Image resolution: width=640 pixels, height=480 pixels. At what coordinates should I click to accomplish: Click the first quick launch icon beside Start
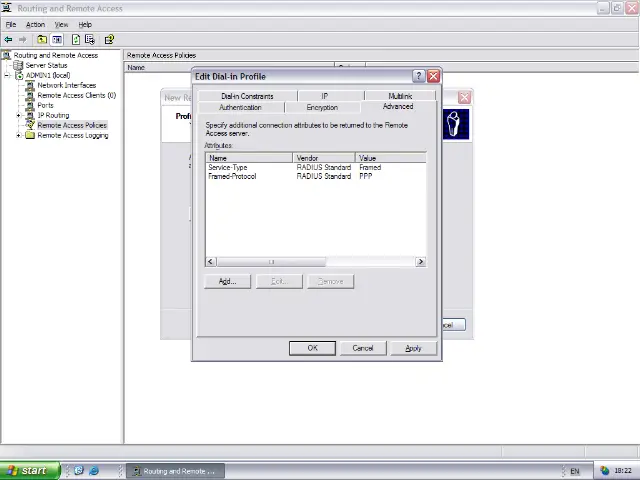[x=79, y=471]
